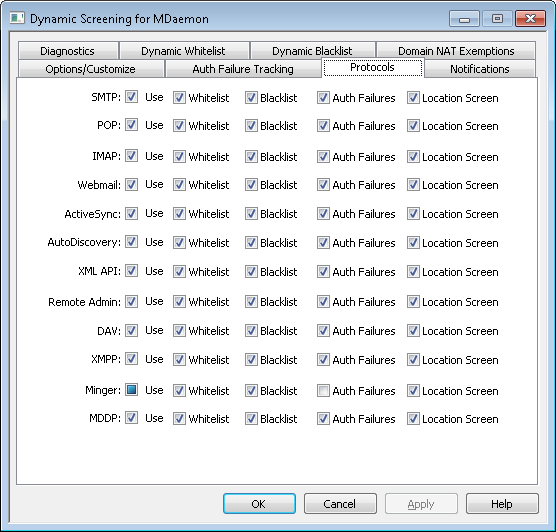556x532 pixels.
Task: Uncheck MDDP Use checkbox
Action: point(132,418)
